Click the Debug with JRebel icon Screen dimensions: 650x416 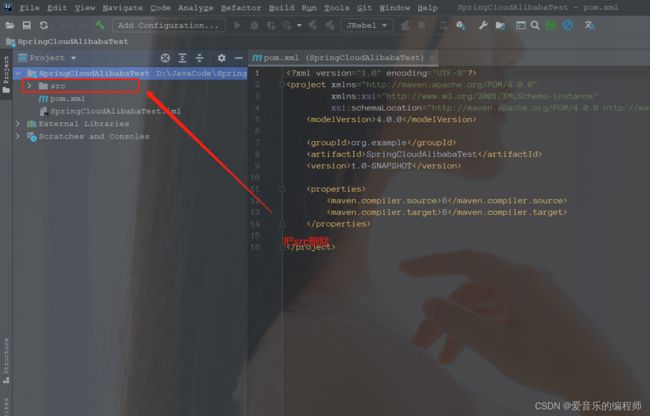[330, 25]
